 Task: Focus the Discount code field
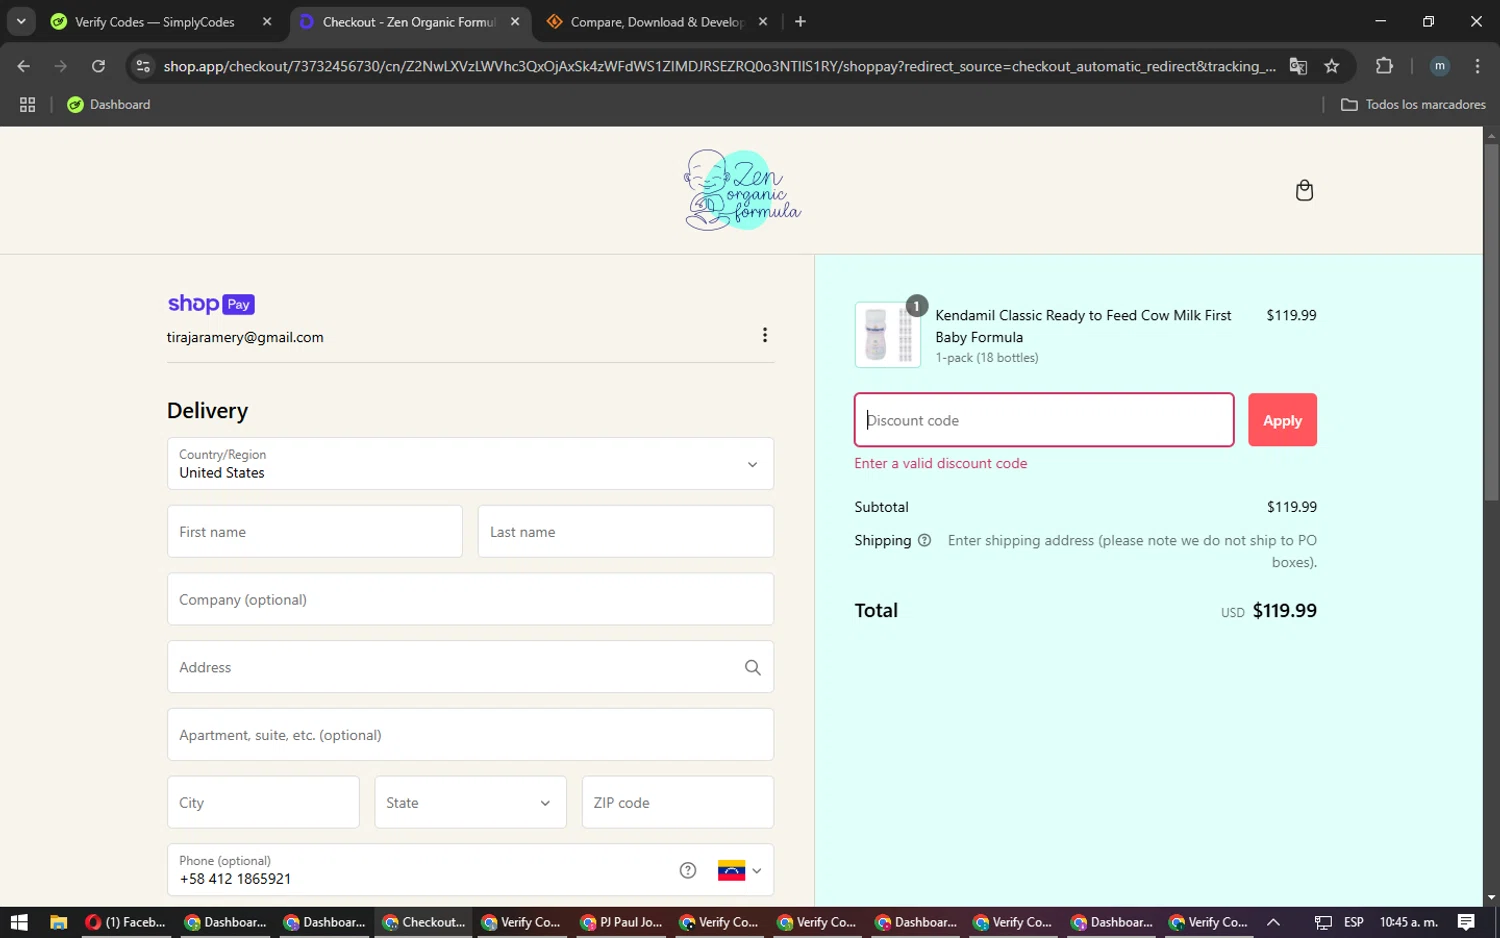(1044, 420)
